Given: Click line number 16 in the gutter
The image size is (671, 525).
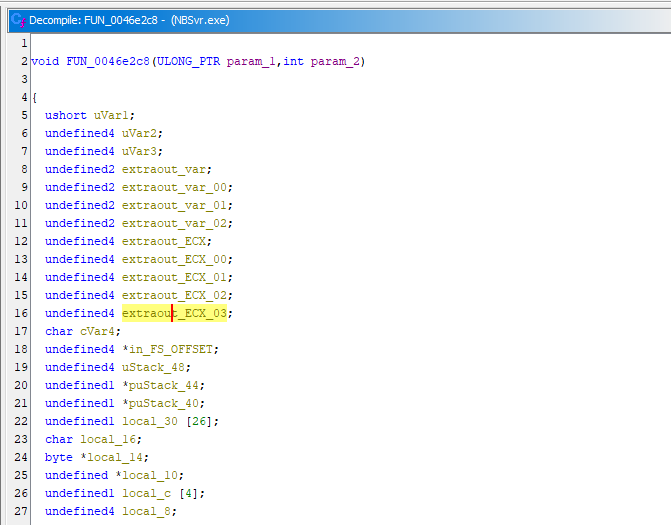Looking at the screenshot, I should [21, 314].
